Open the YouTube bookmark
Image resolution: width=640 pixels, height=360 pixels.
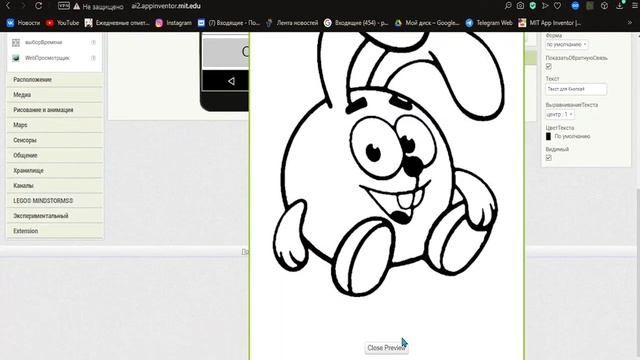pyautogui.click(x=62, y=23)
